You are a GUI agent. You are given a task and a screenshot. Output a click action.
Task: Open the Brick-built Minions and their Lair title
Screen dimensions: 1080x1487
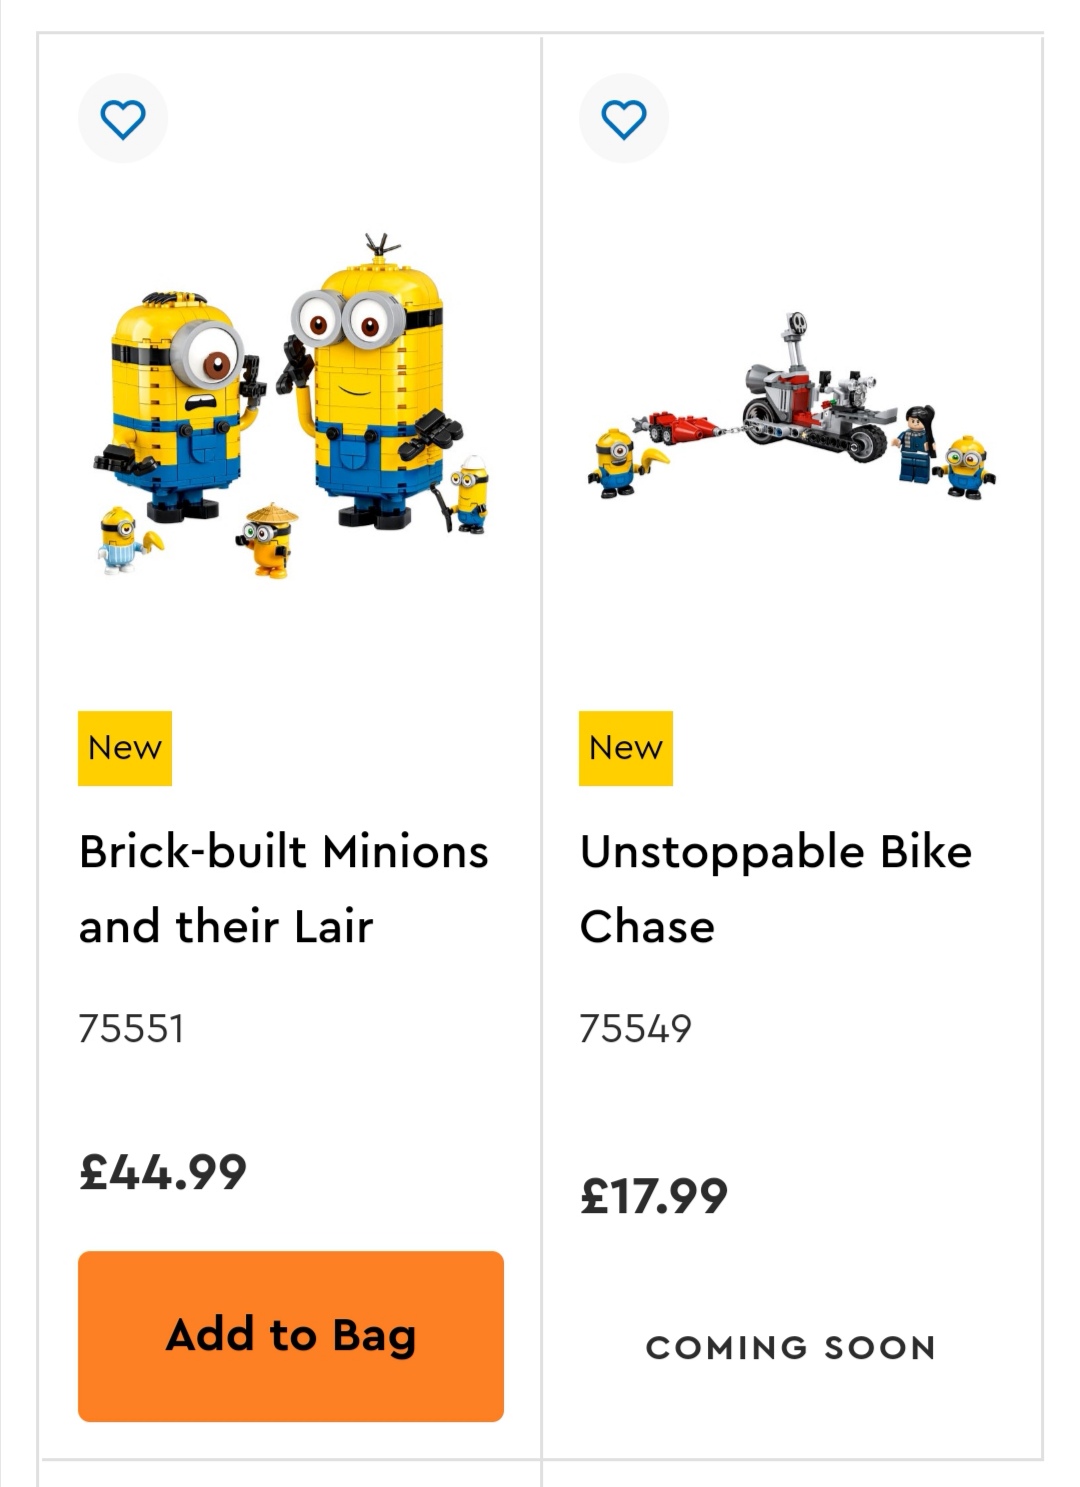pos(283,889)
